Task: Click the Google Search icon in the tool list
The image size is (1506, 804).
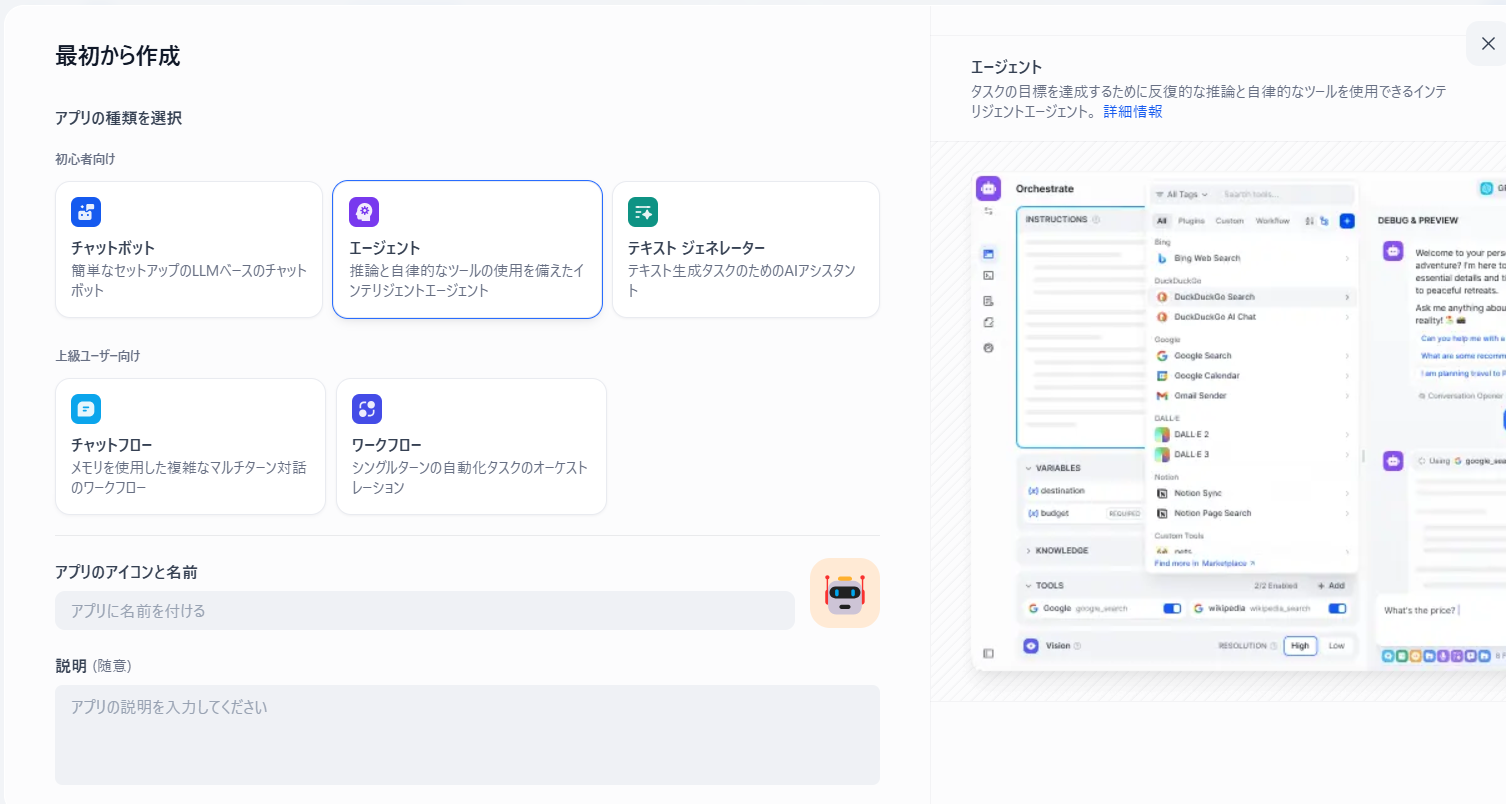Action: [x=1162, y=356]
